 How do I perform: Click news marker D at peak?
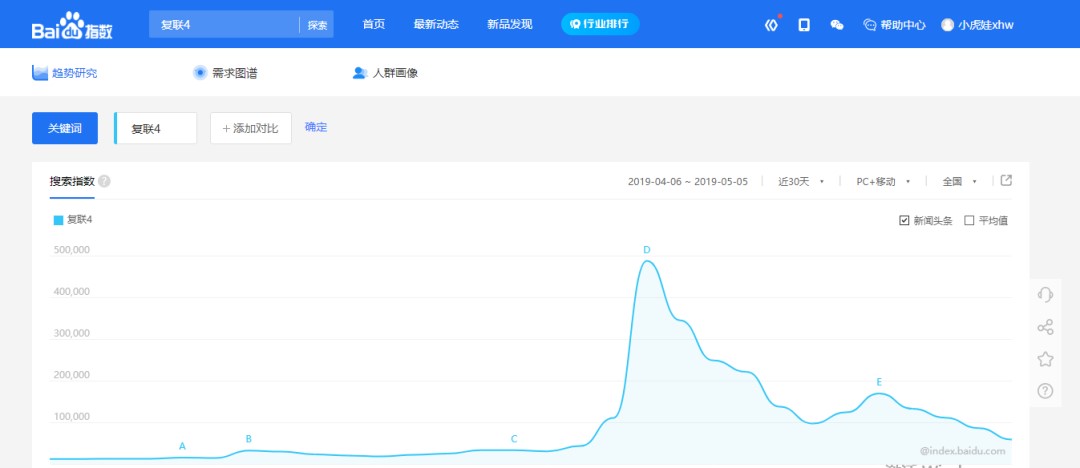click(647, 250)
